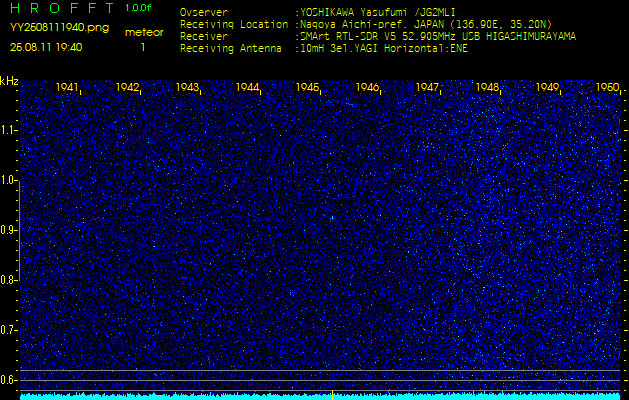
Task: Click the 1948 time marker
Action: pos(487,87)
